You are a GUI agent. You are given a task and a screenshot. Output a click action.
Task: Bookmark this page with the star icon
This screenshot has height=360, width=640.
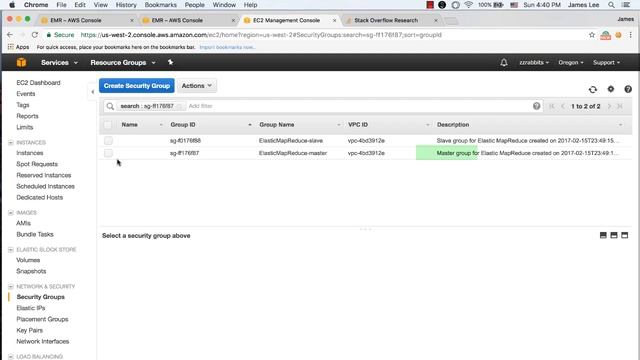click(x=591, y=35)
